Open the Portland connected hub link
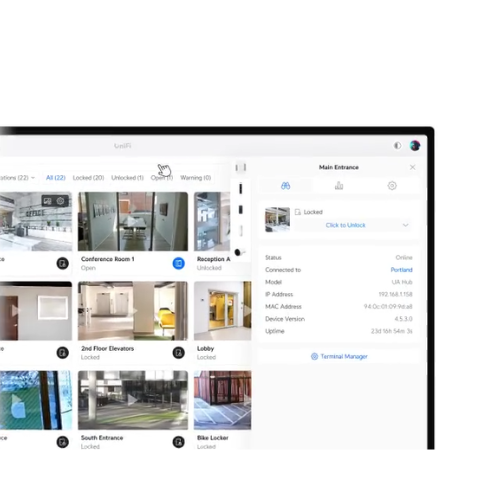This screenshot has height=500, width=500. 401,270
